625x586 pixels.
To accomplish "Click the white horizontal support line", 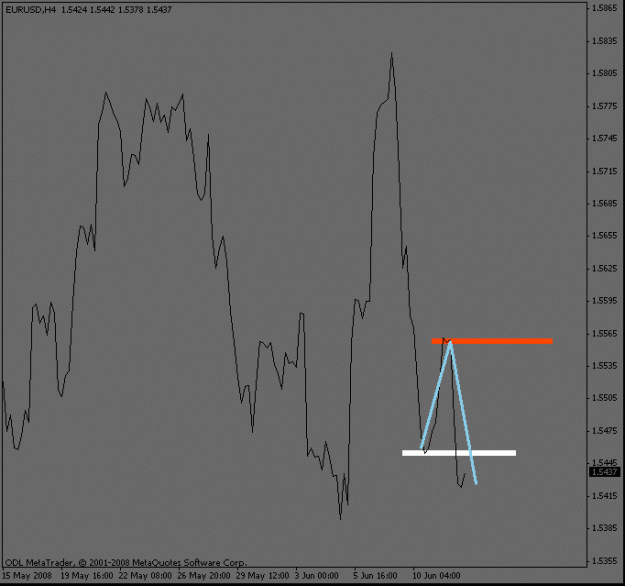I will pos(459,453).
